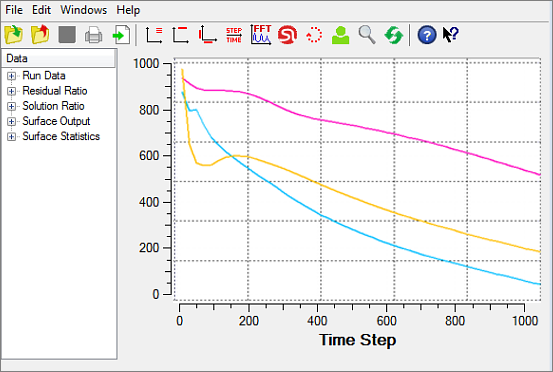
Task: Click the green refresh arrows icon
Action: 394,35
